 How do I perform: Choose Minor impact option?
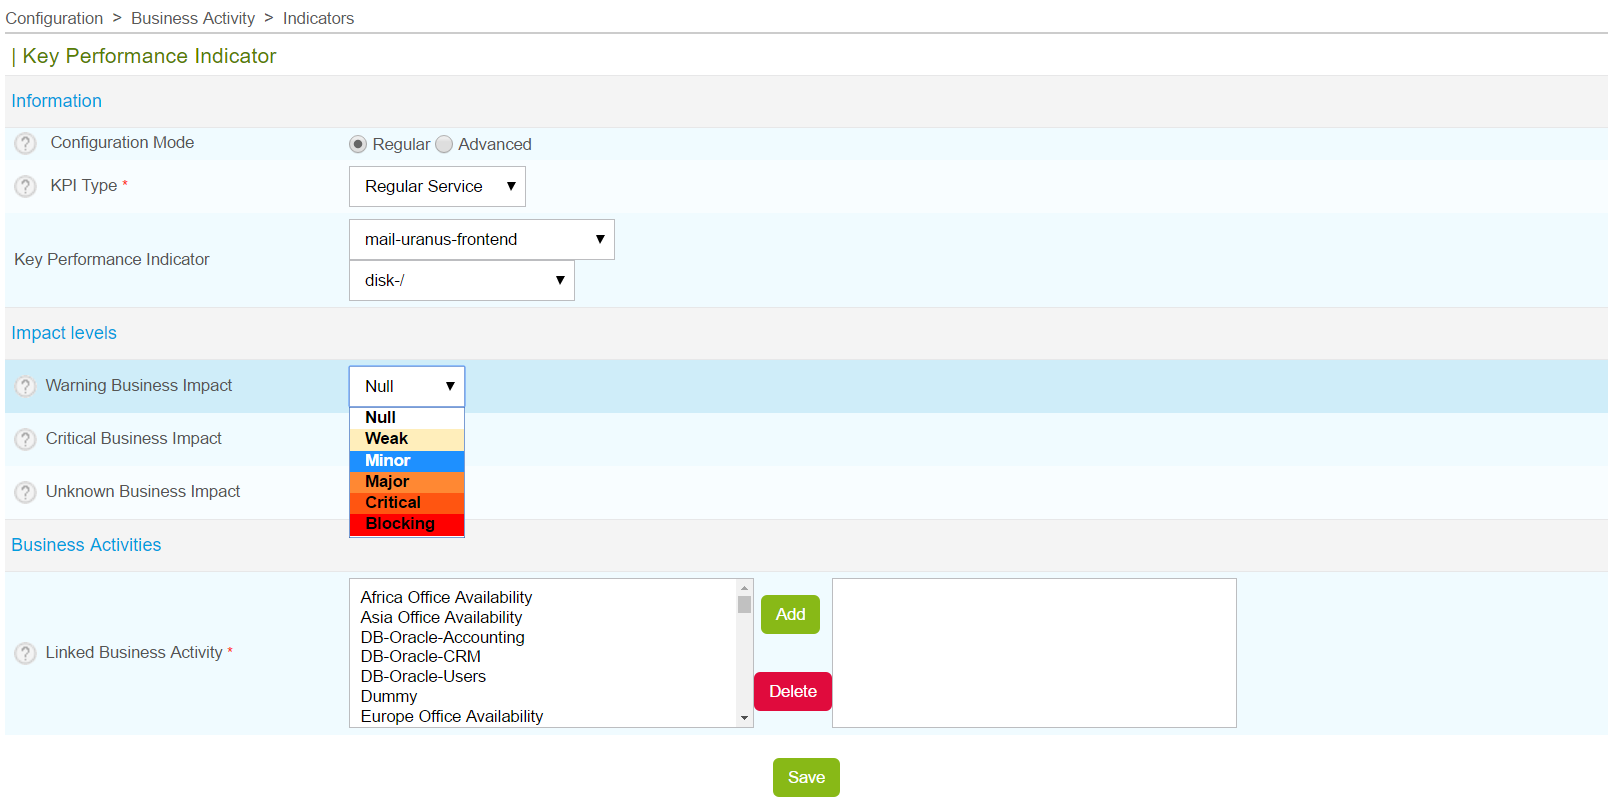point(406,461)
